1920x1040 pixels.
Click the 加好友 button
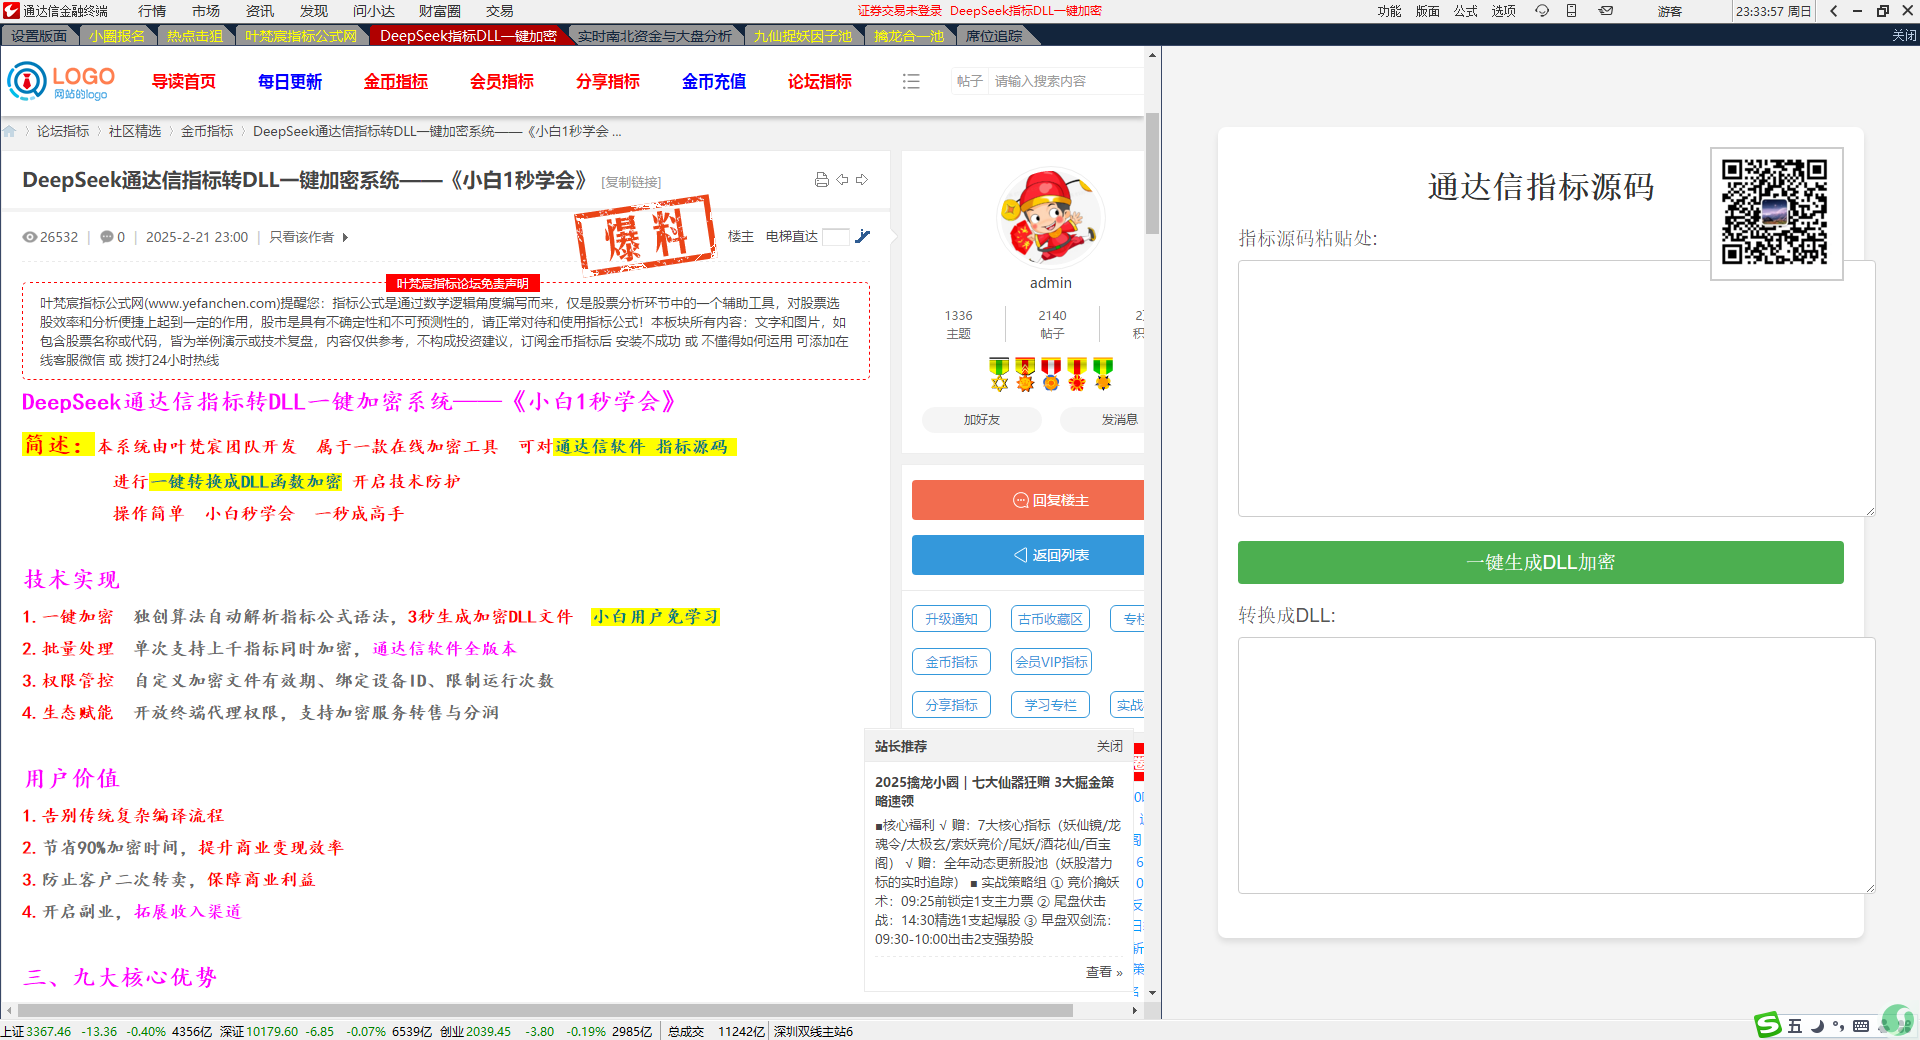pos(981,420)
